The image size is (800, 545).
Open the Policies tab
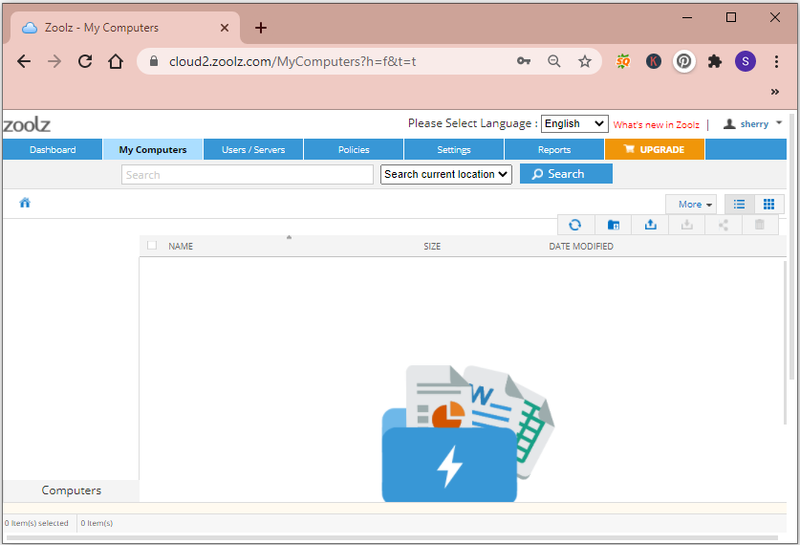coord(354,150)
